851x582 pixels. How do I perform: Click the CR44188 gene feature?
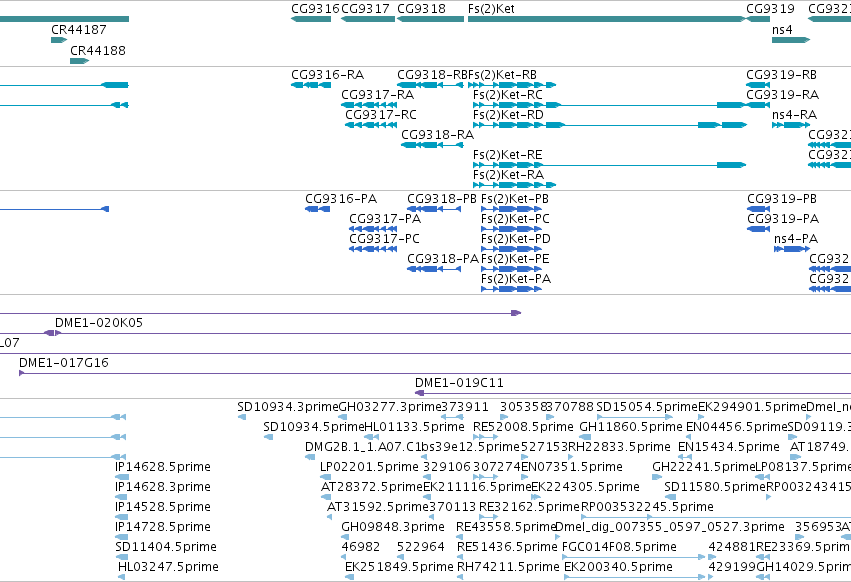pos(79,61)
